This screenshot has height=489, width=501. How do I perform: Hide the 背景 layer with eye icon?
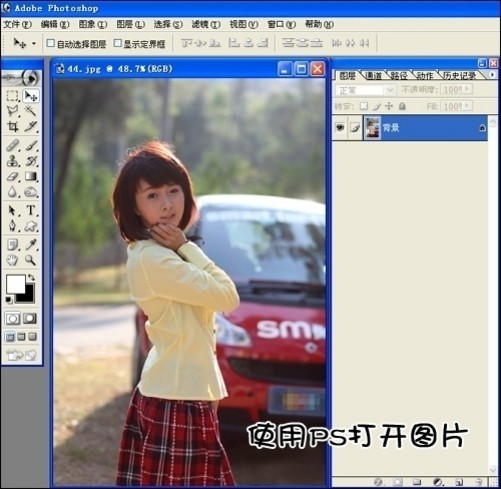point(340,127)
